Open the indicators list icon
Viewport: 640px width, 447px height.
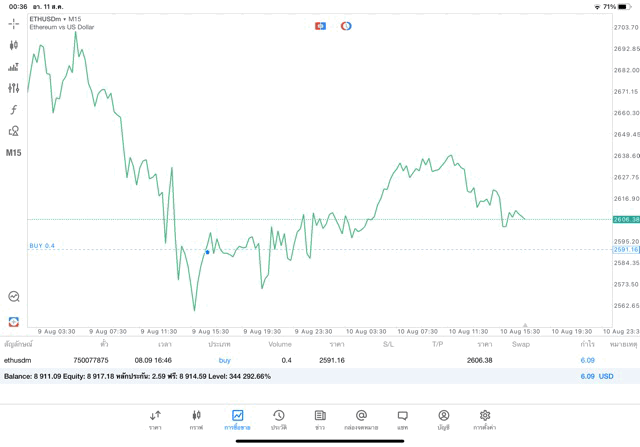(x=13, y=67)
